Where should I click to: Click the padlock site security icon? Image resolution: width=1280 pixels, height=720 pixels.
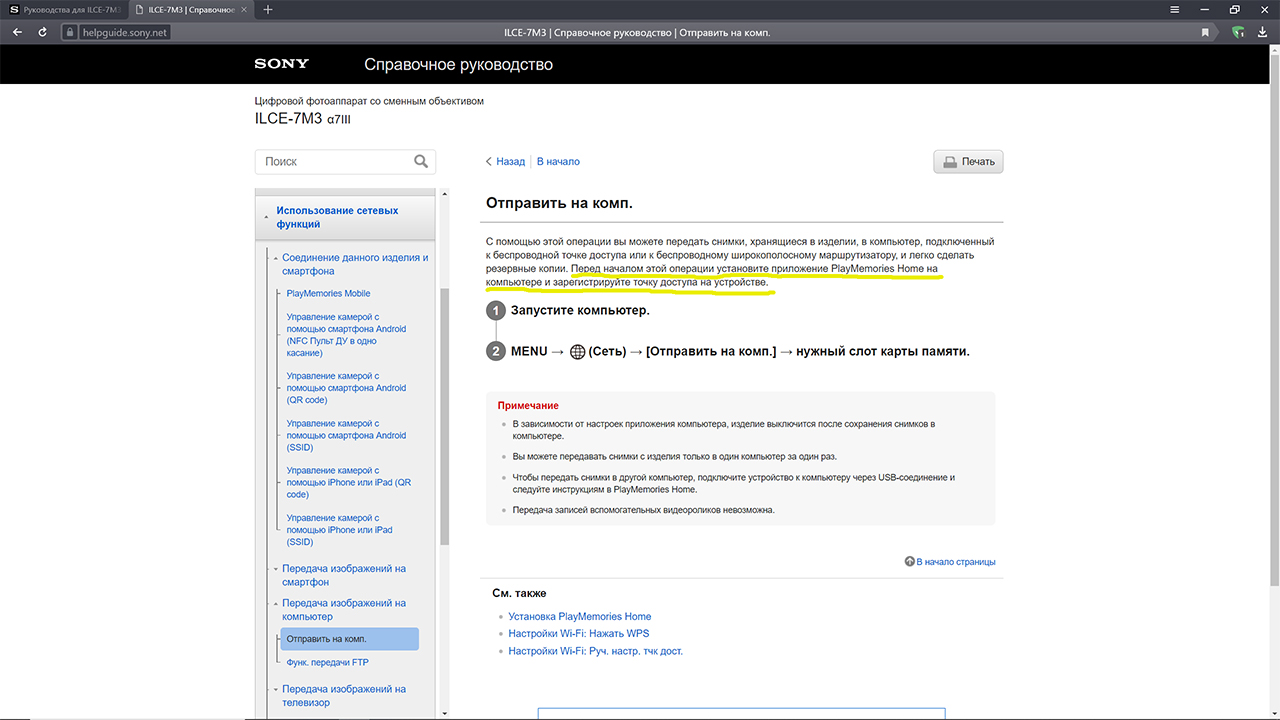click(69, 32)
